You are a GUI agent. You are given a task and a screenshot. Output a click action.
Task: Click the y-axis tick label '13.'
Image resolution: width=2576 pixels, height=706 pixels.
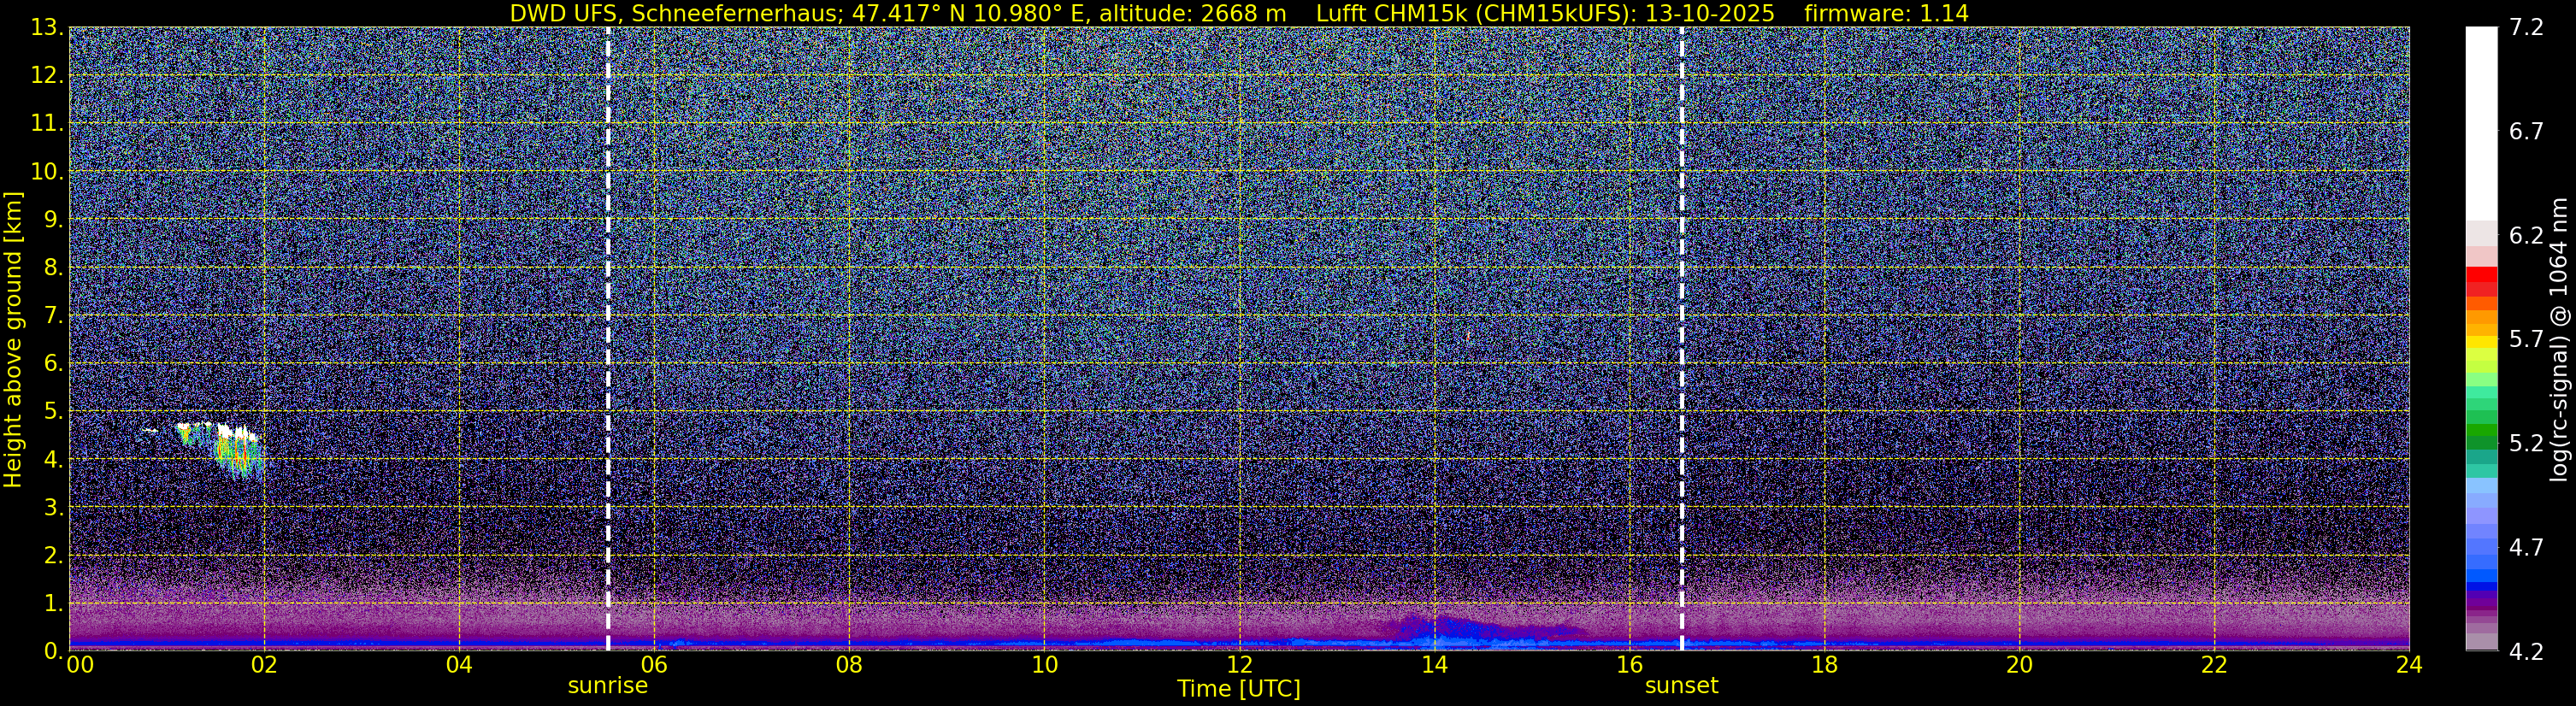[x=46, y=28]
